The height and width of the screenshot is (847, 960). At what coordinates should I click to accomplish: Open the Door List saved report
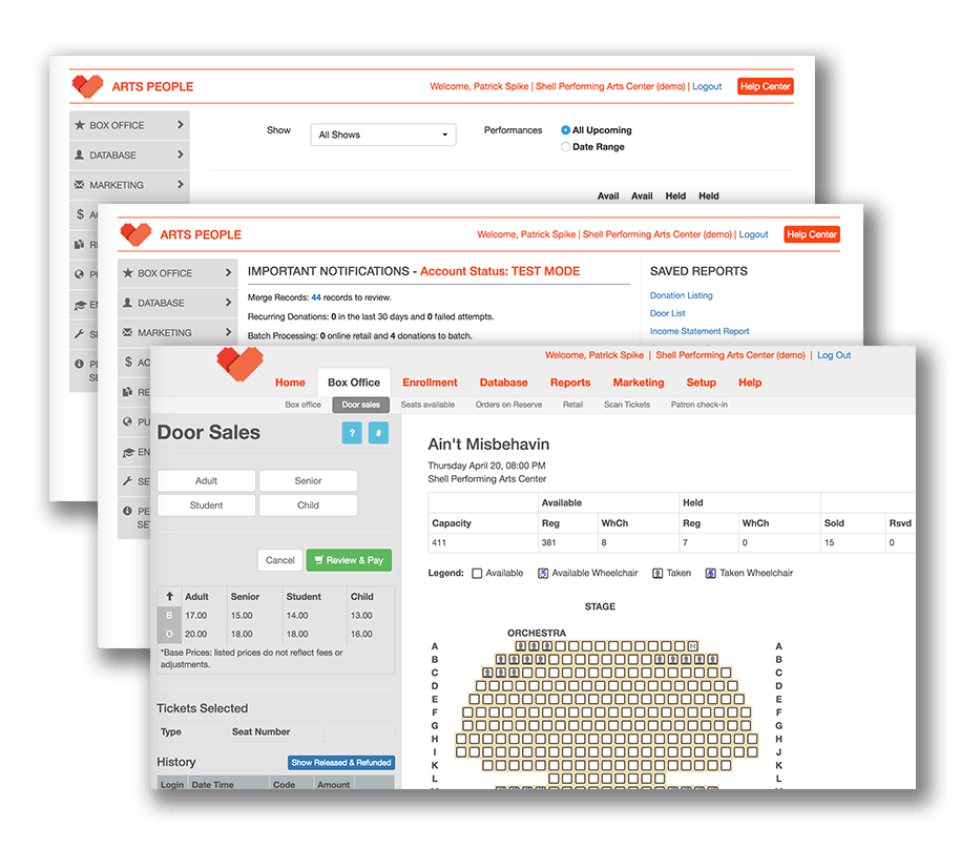click(x=667, y=313)
